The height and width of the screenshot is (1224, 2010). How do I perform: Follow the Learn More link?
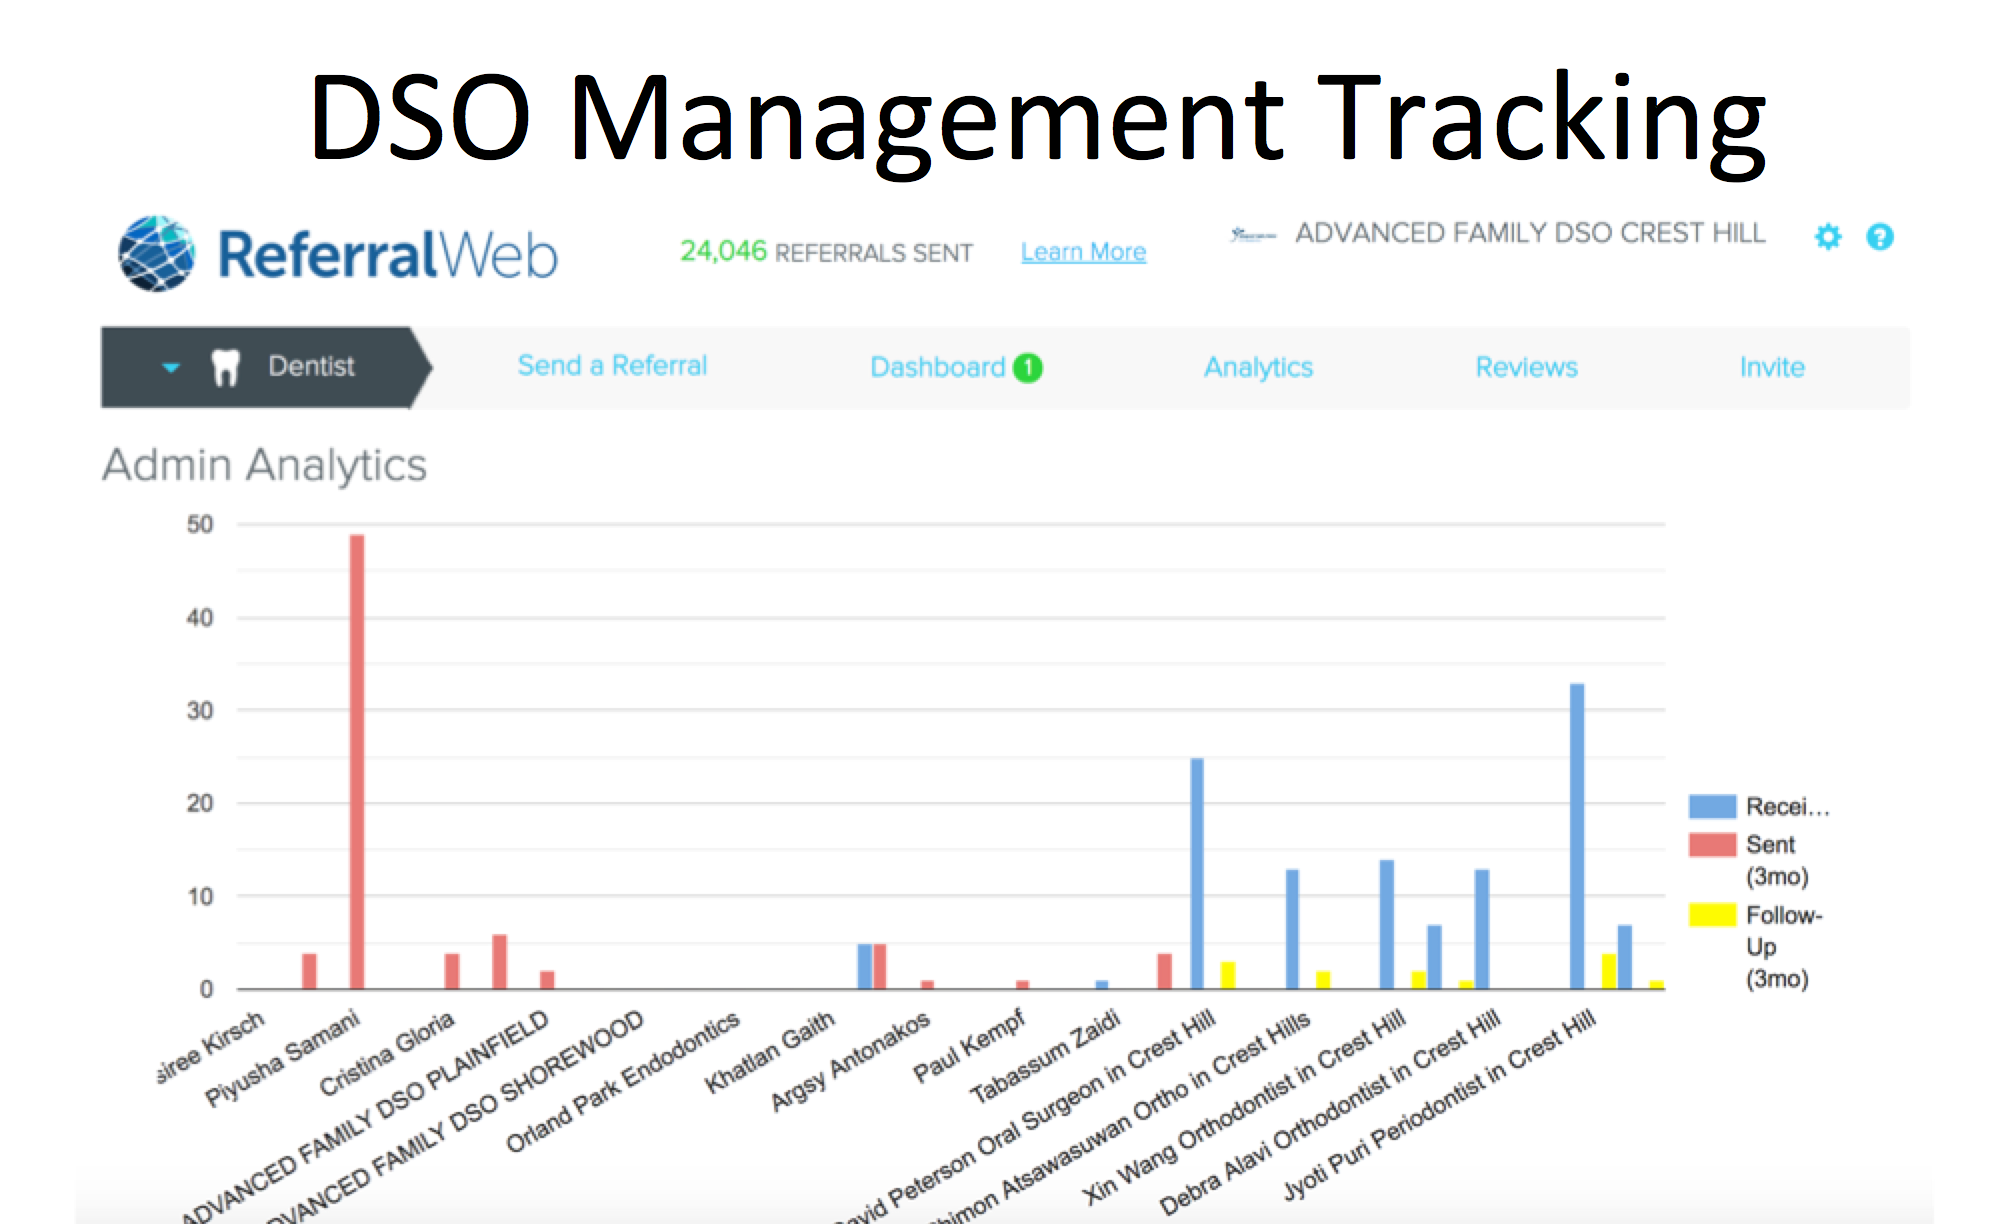pyautogui.click(x=1083, y=252)
